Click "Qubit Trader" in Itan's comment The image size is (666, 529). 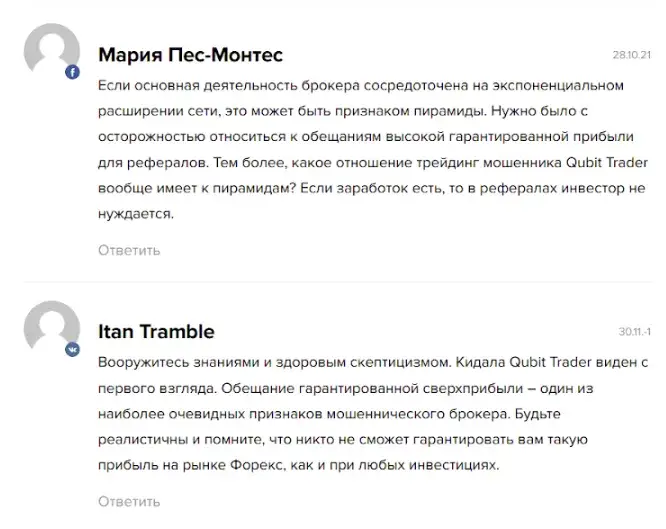[550, 362]
